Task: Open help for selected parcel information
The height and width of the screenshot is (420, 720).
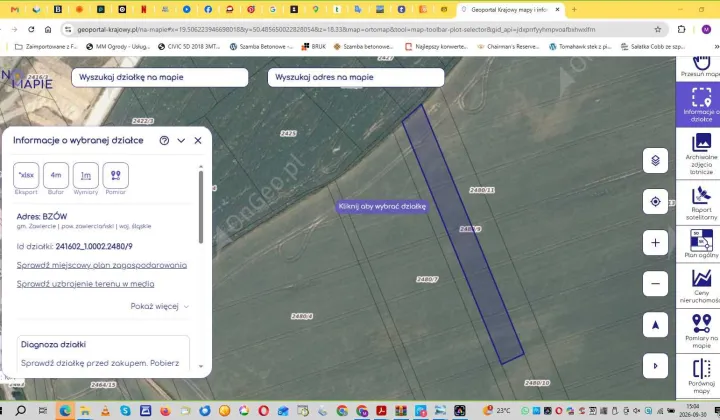Action: [164, 140]
